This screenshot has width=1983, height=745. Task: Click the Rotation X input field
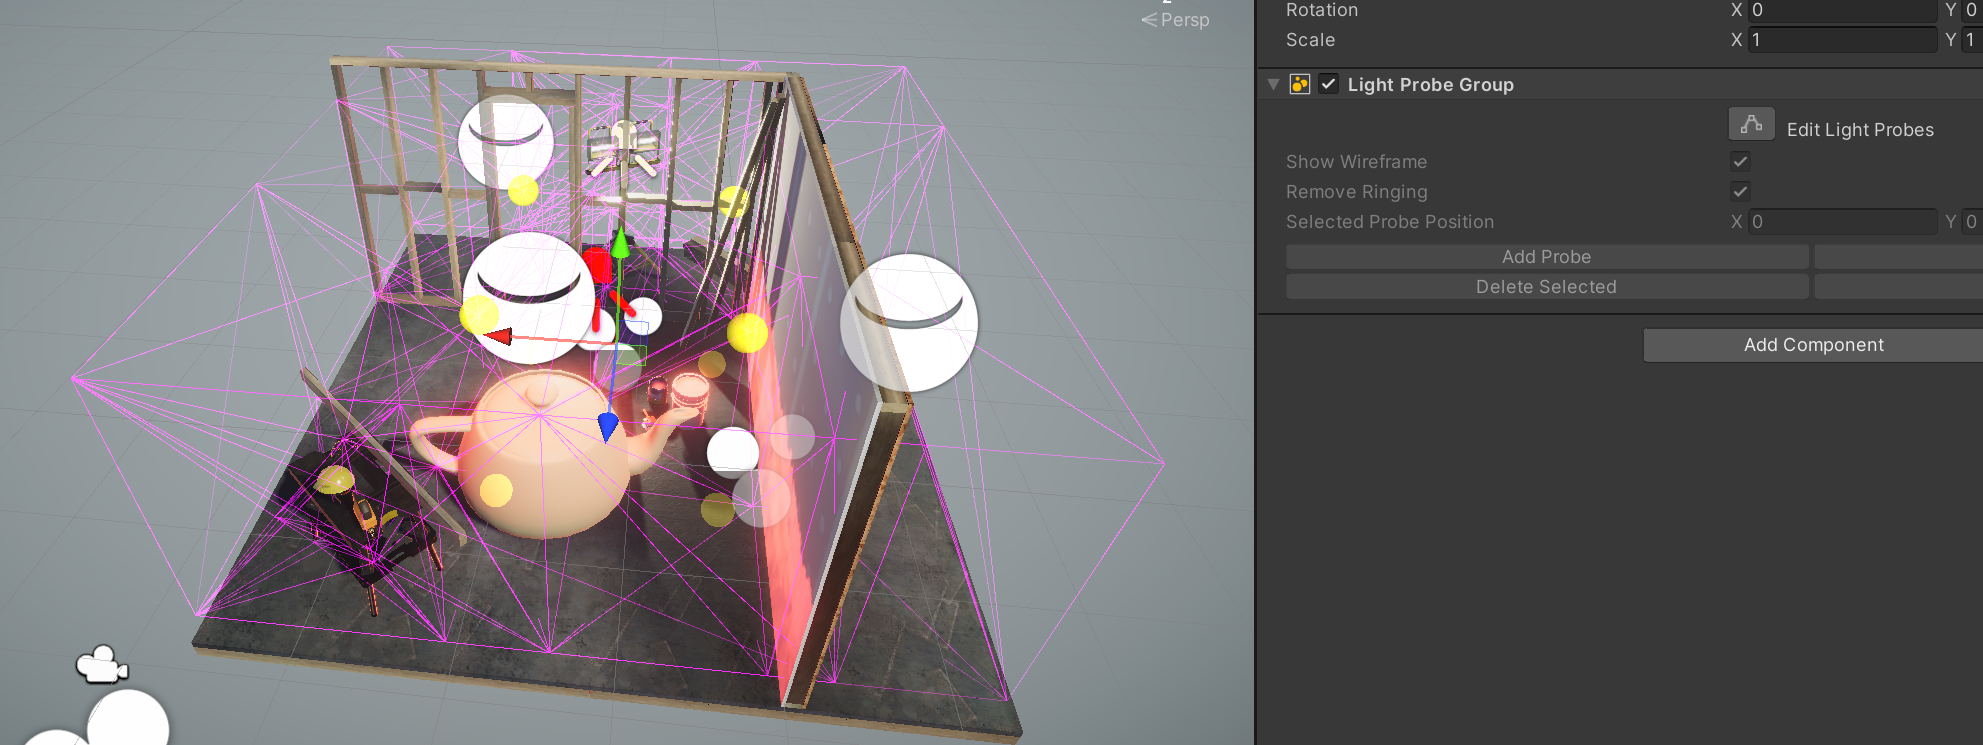pos(1842,10)
